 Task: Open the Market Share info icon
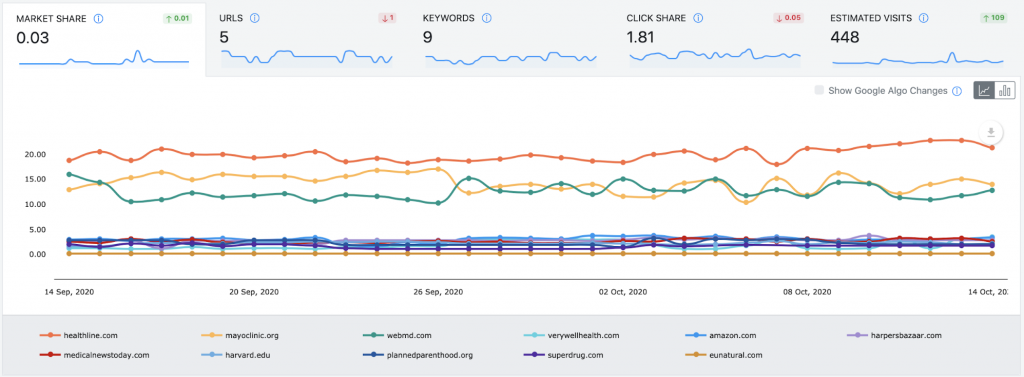coord(99,18)
